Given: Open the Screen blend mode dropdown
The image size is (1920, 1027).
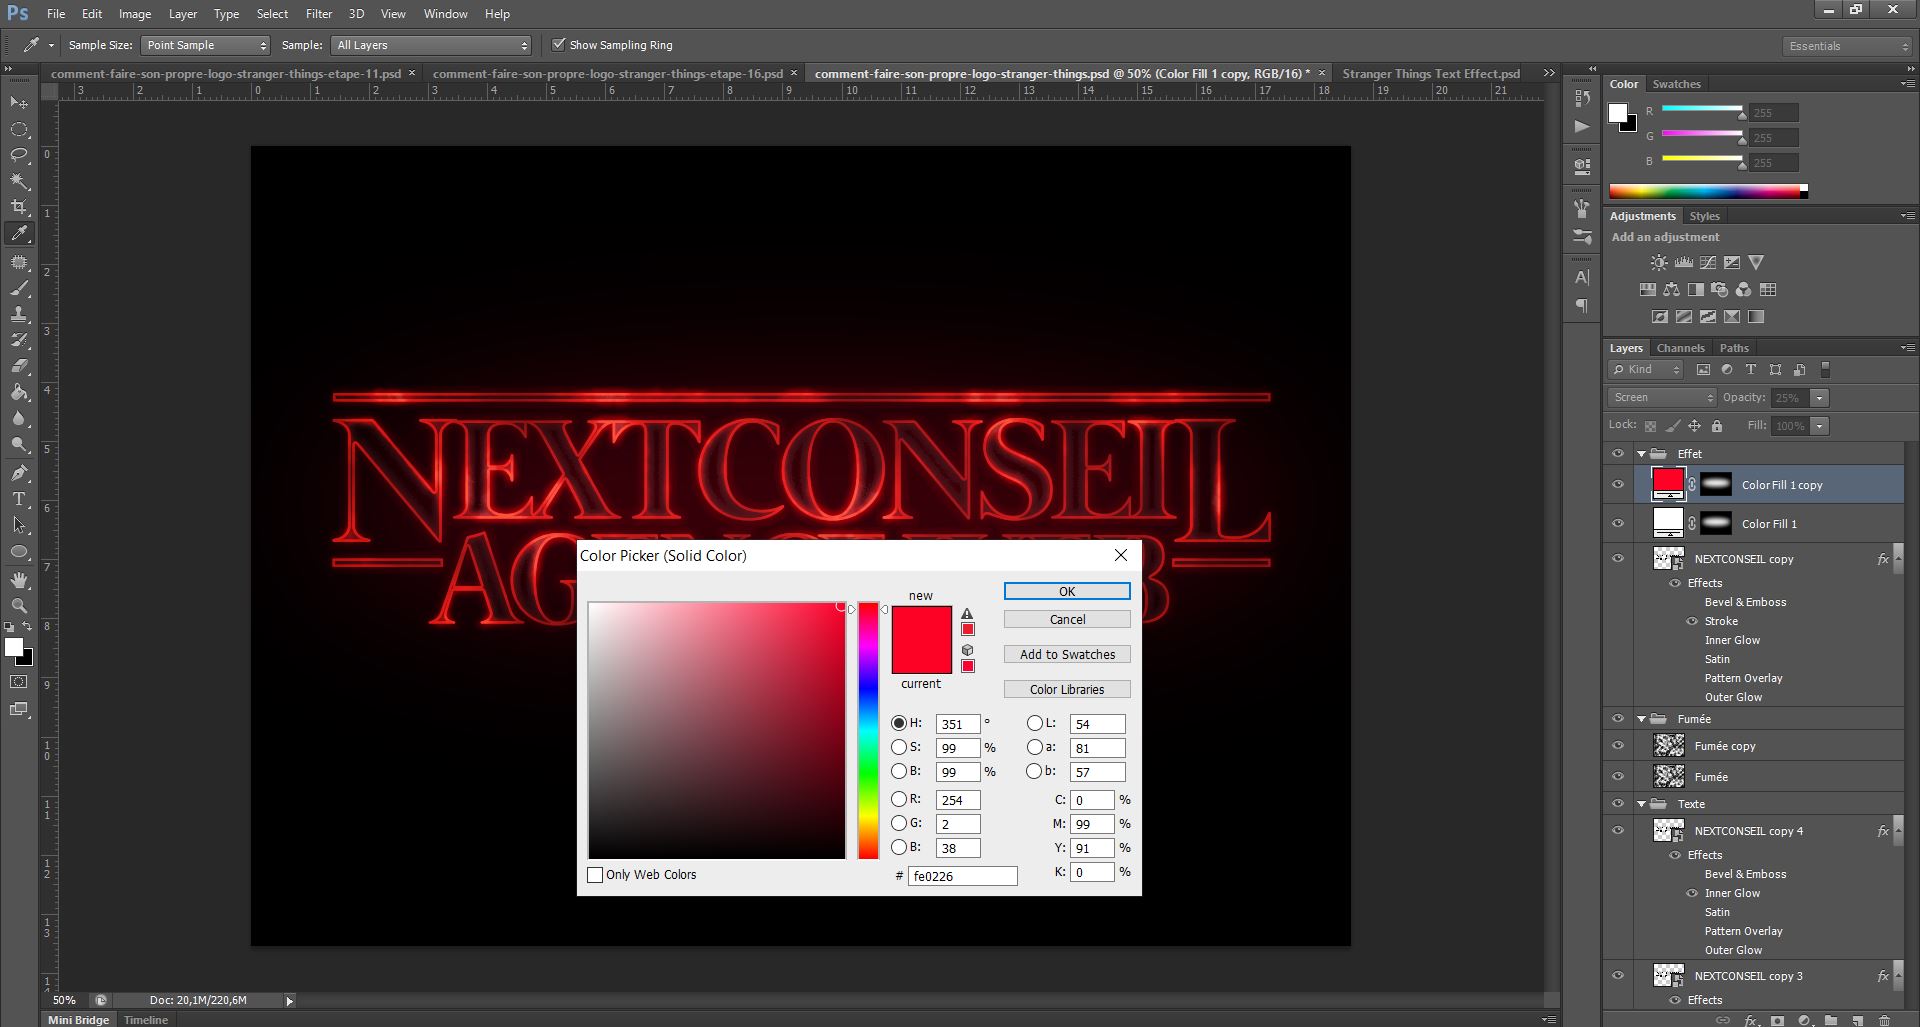Looking at the screenshot, I should 1661,398.
